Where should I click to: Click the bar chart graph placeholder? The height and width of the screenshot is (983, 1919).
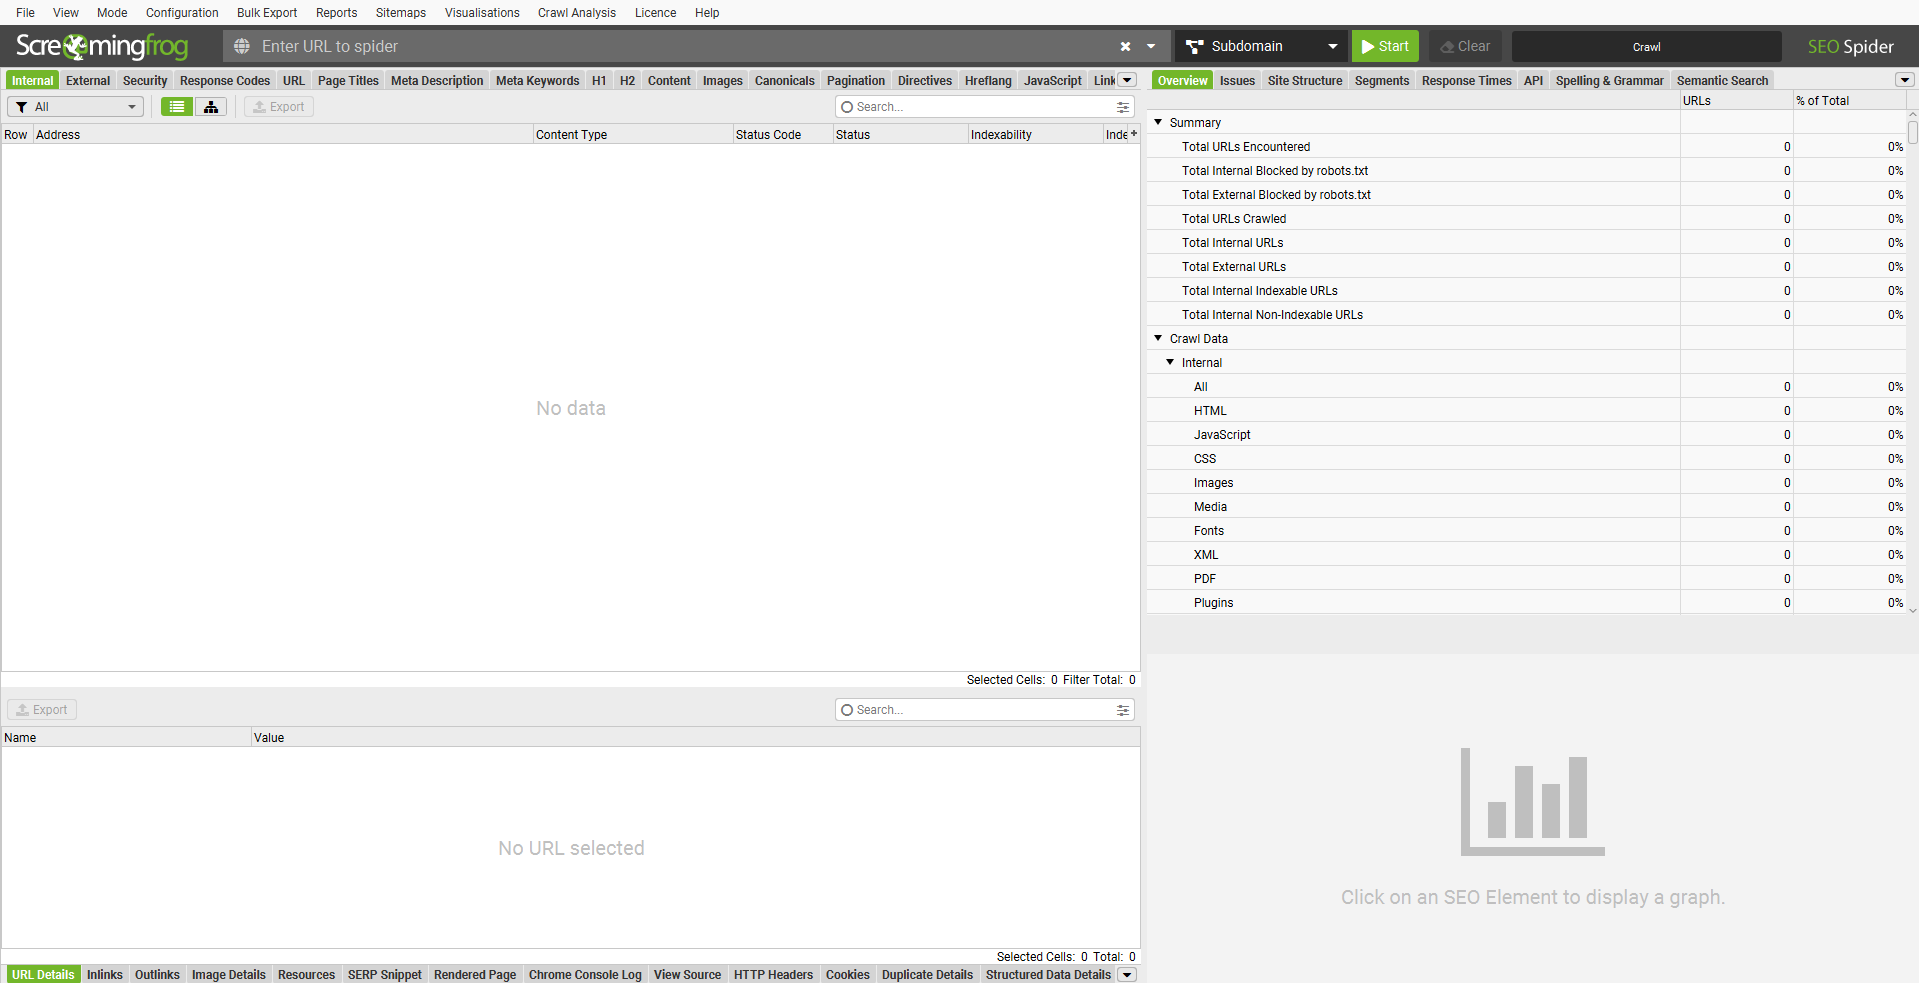pyautogui.click(x=1532, y=801)
